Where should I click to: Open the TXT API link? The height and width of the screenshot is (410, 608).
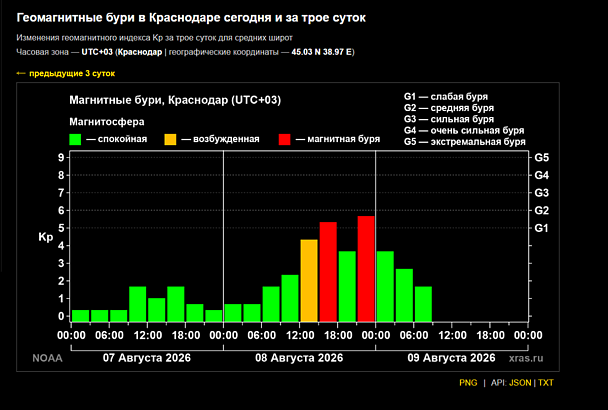pos(546,382)
